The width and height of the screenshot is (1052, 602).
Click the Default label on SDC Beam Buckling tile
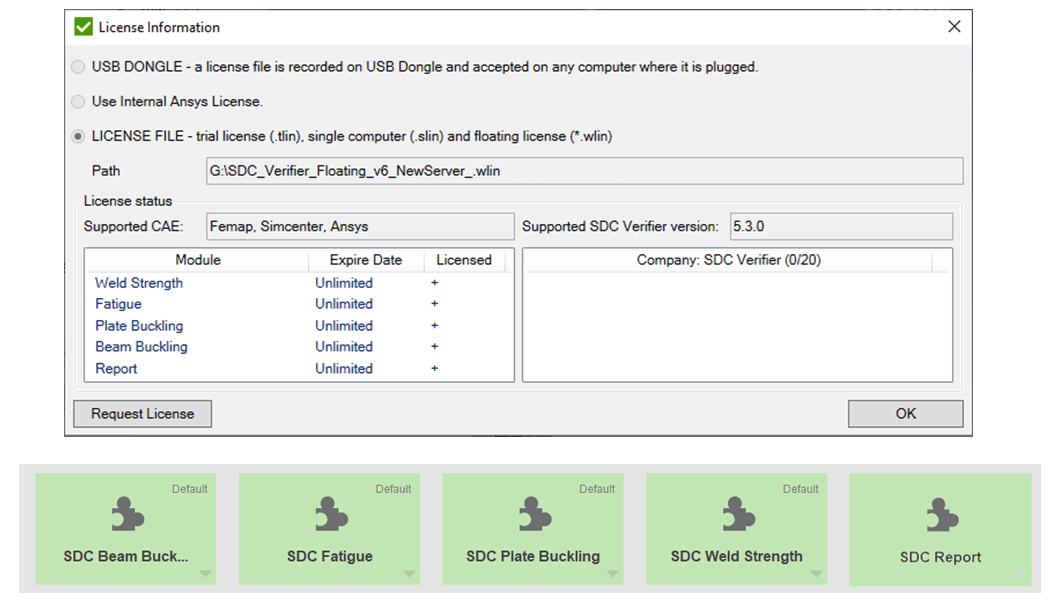[x=190, y=489]
